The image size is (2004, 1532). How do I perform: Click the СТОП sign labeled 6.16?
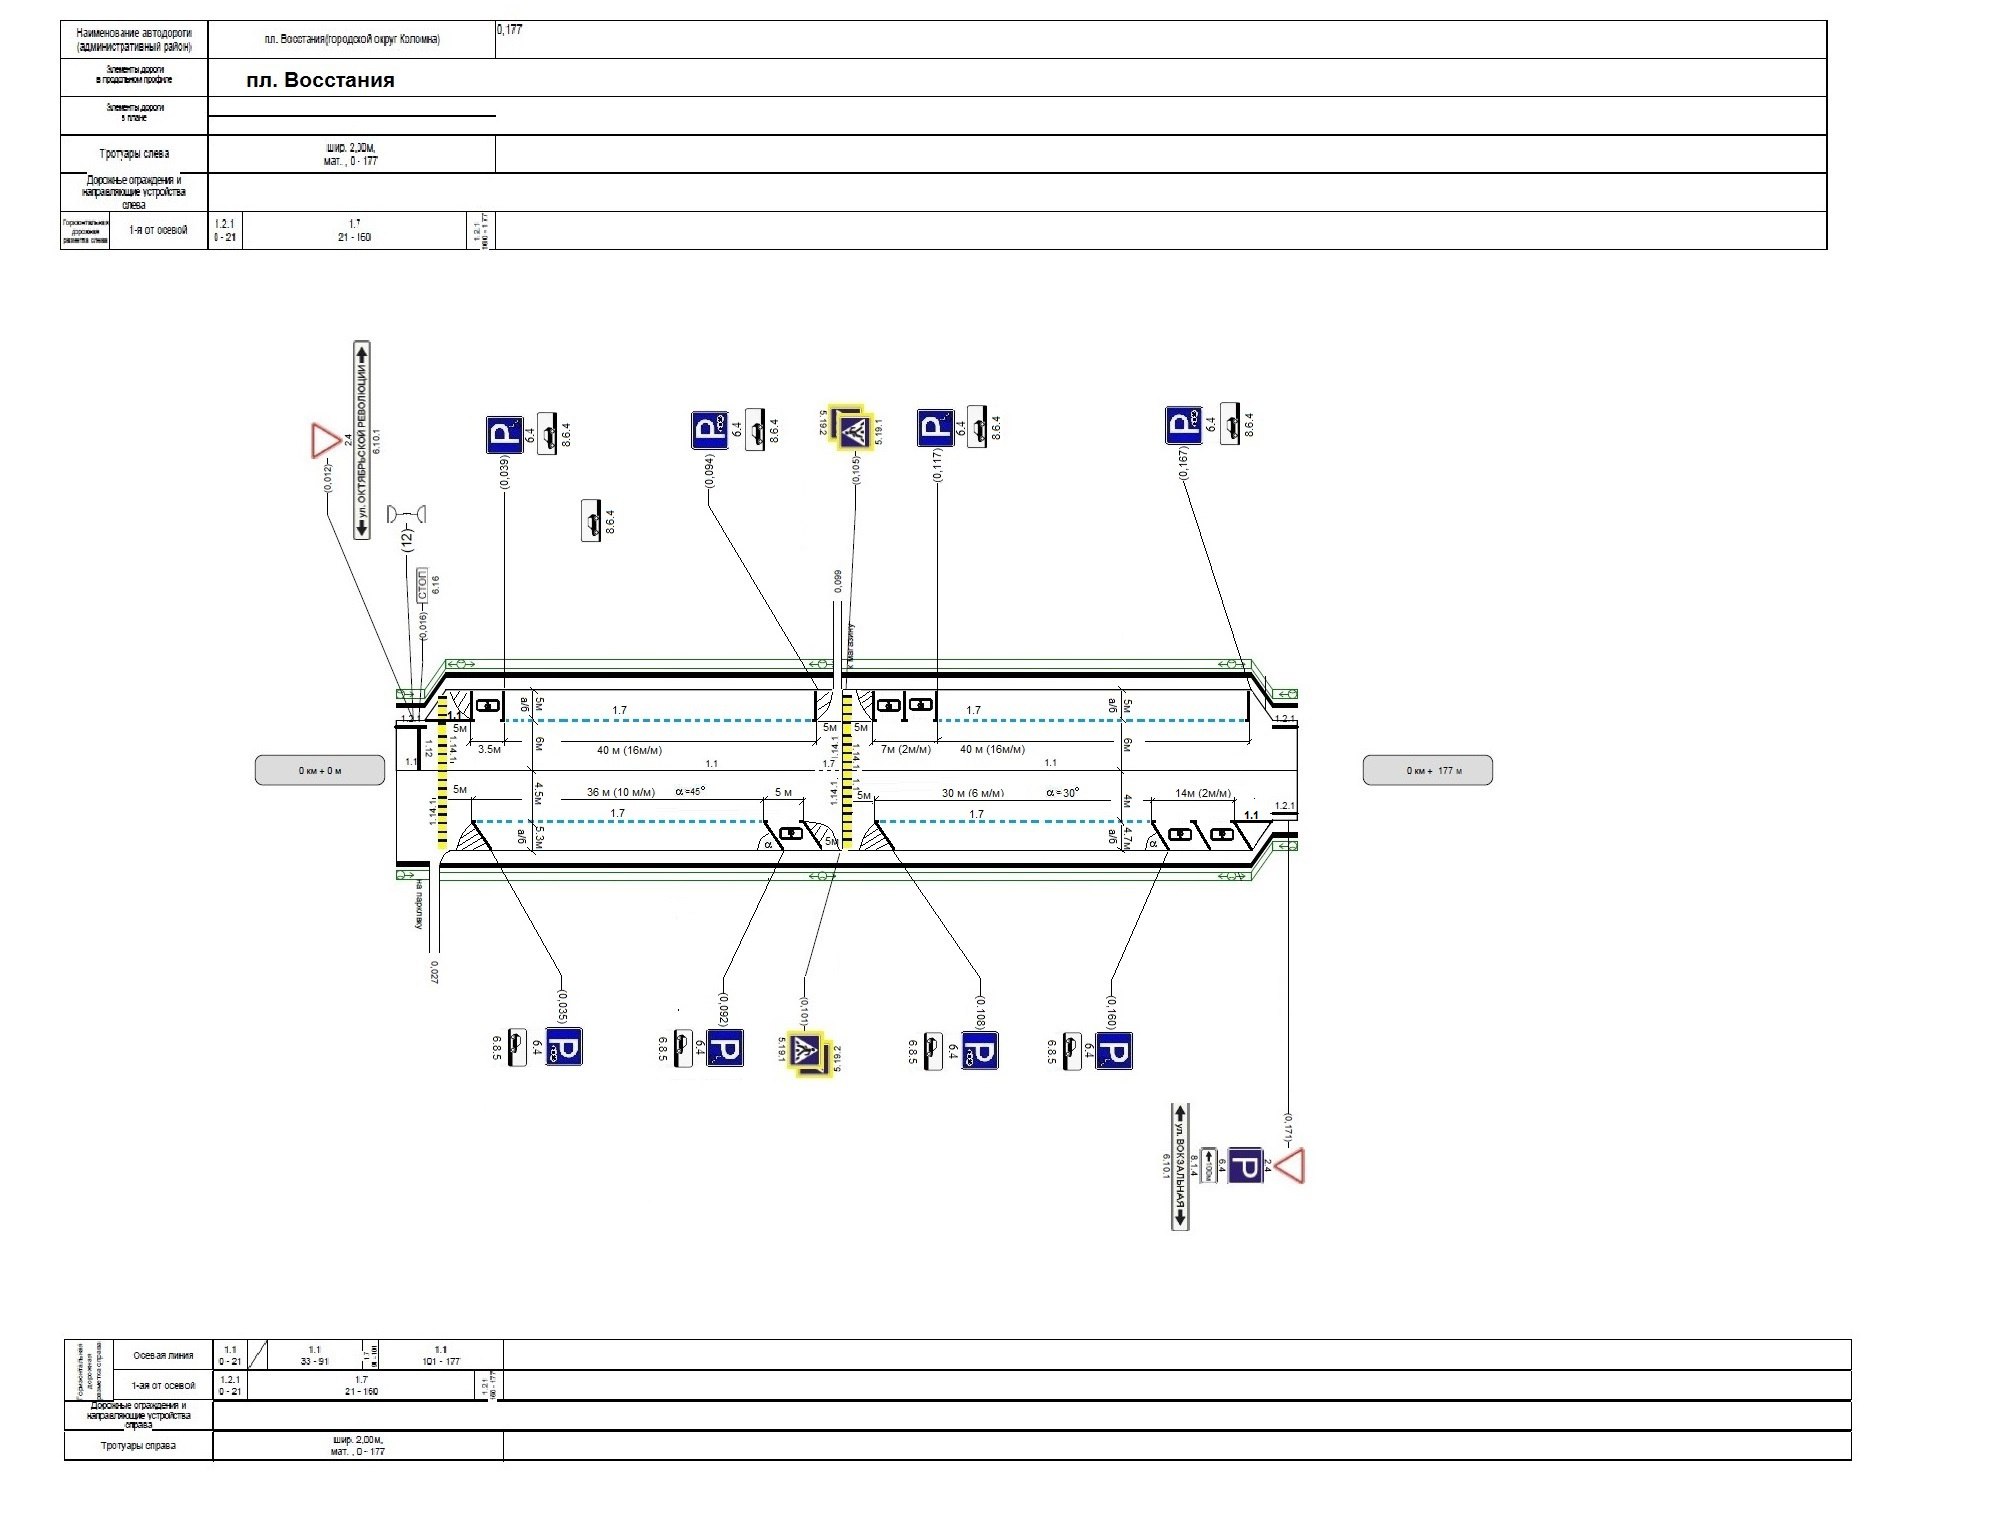click(x=422, y=586)
